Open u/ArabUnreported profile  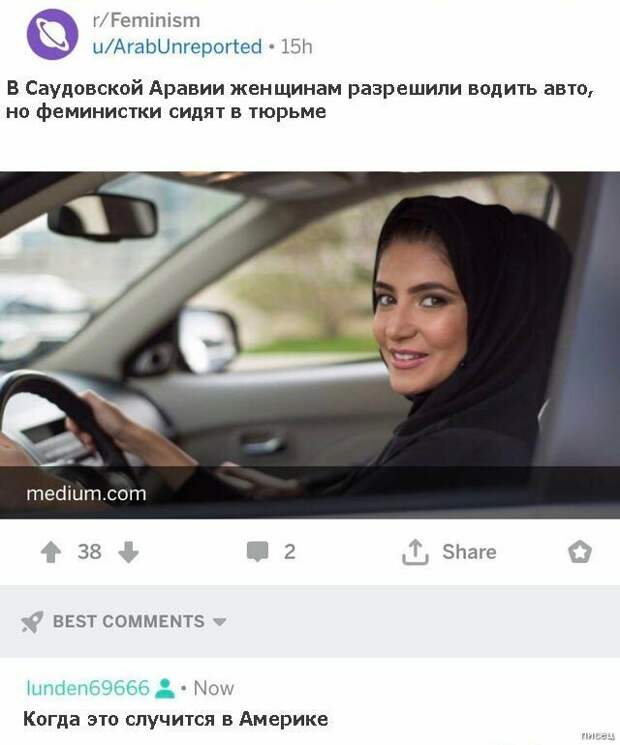177,47
